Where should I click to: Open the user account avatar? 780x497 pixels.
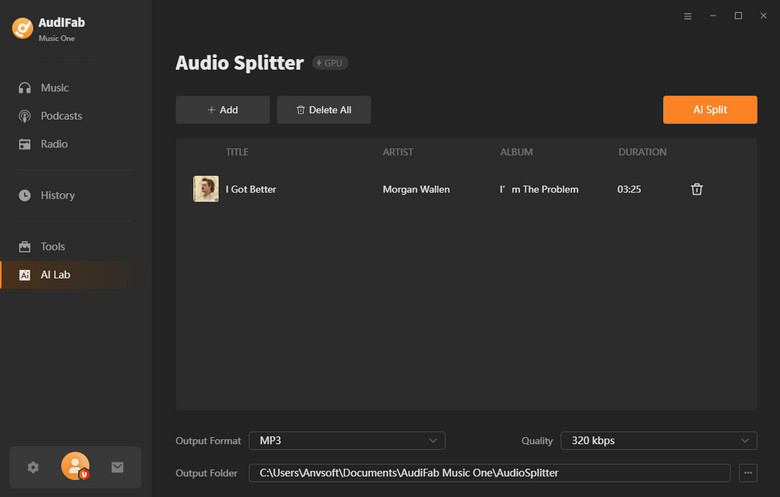[75, 466]
